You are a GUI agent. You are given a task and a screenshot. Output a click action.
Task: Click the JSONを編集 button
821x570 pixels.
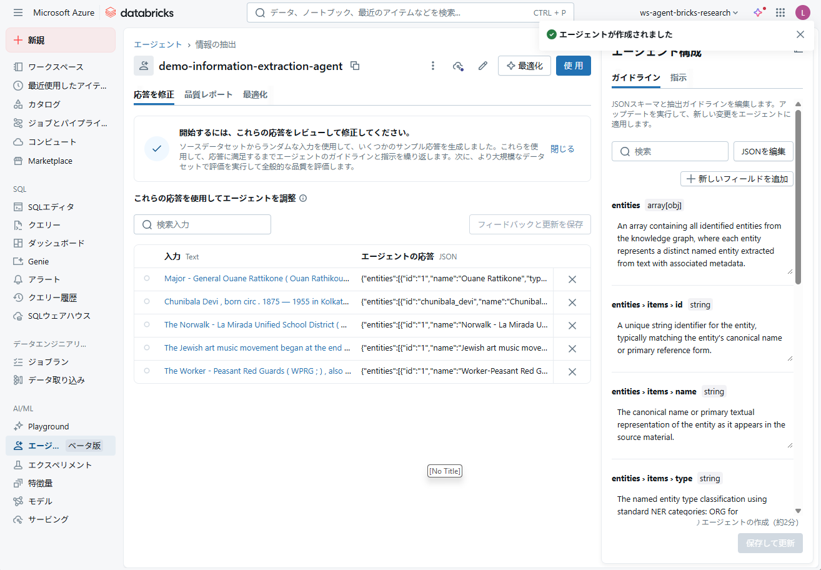click(763, 151)
